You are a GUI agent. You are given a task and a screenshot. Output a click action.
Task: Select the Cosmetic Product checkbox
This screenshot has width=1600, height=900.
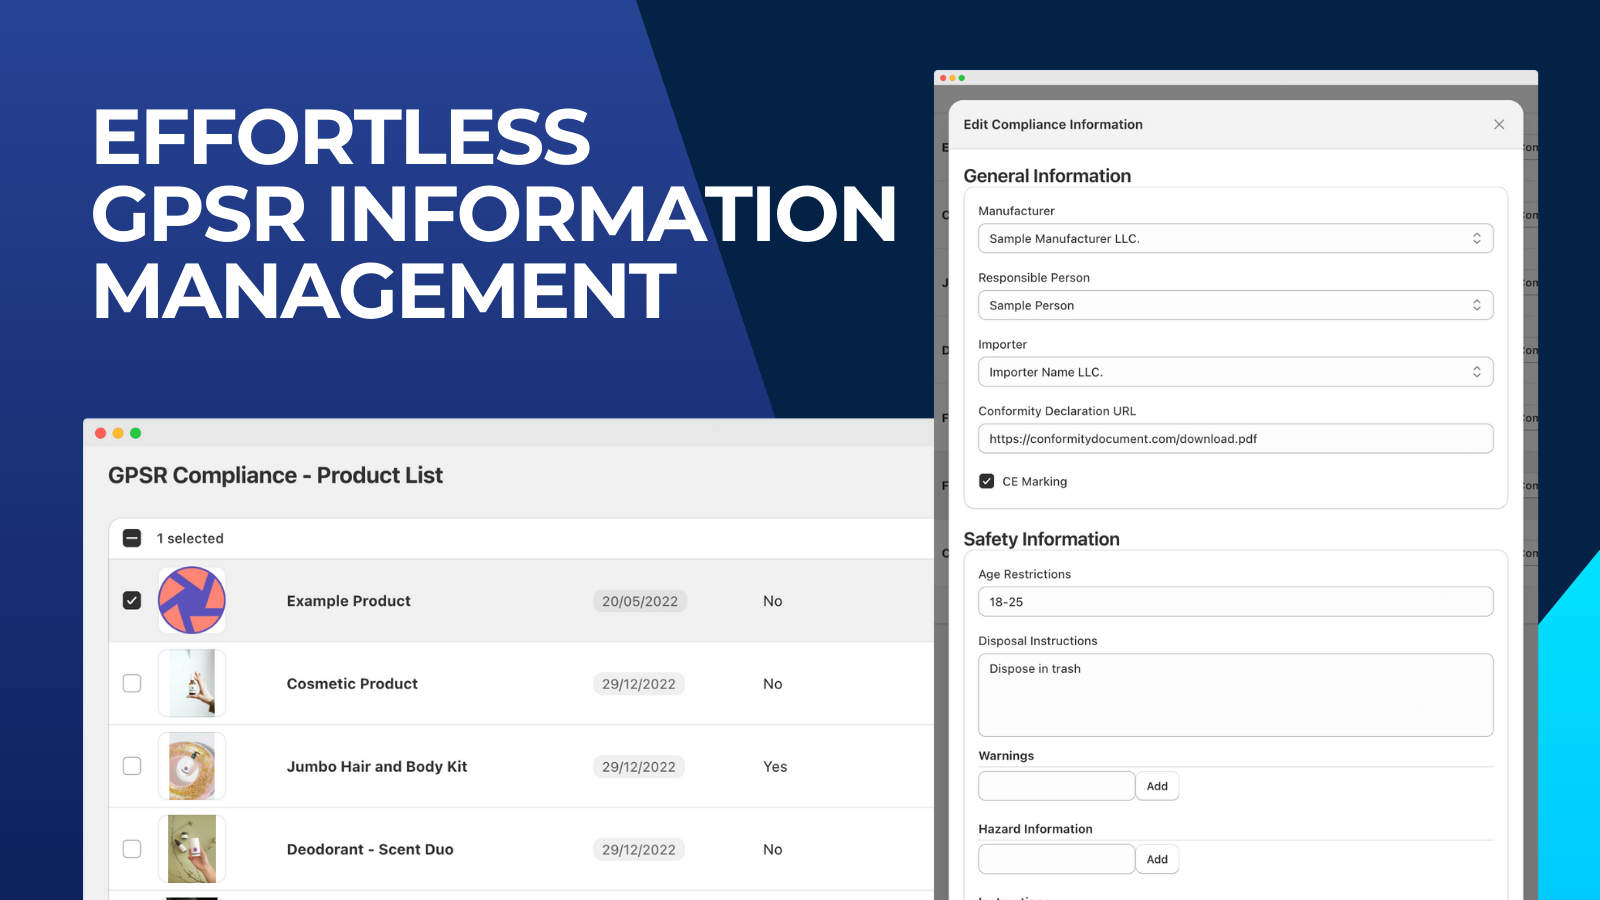tap(131, 683)
